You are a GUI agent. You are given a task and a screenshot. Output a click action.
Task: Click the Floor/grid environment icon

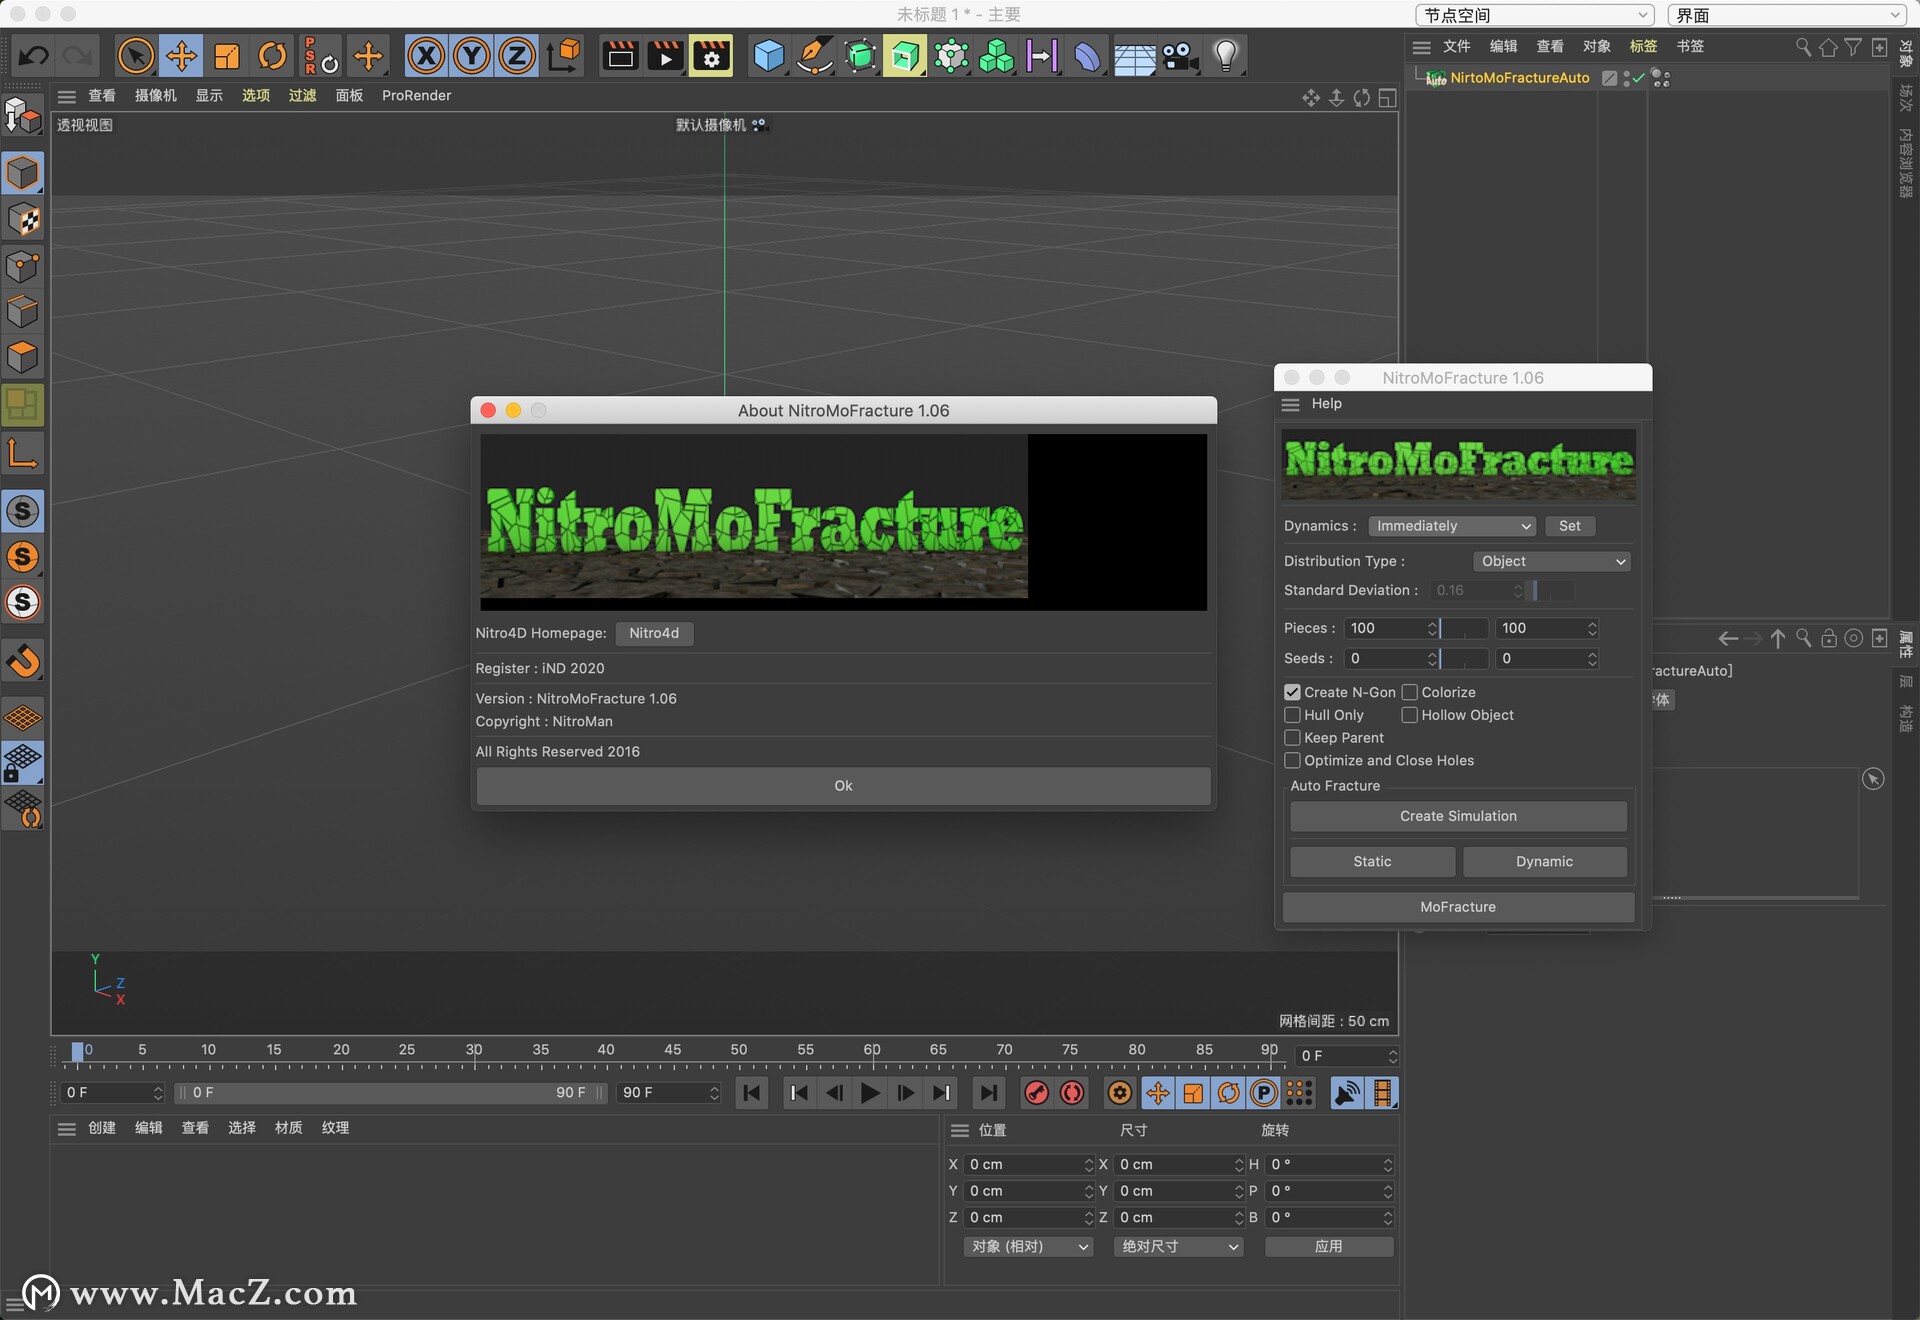(x=1134, y=58)
